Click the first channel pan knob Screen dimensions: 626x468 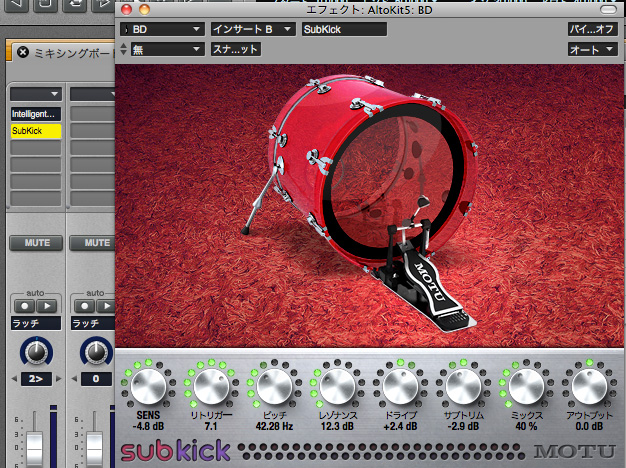[36, 351]
